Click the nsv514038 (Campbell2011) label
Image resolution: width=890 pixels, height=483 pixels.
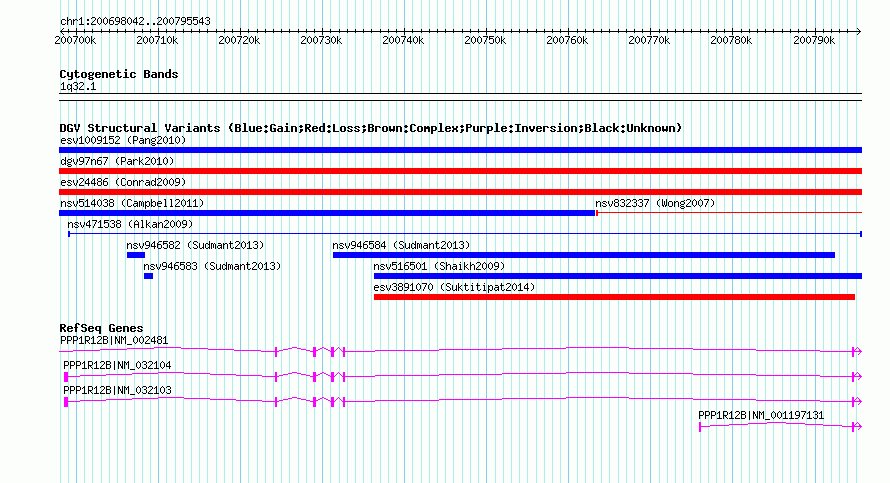pos(132,203)
